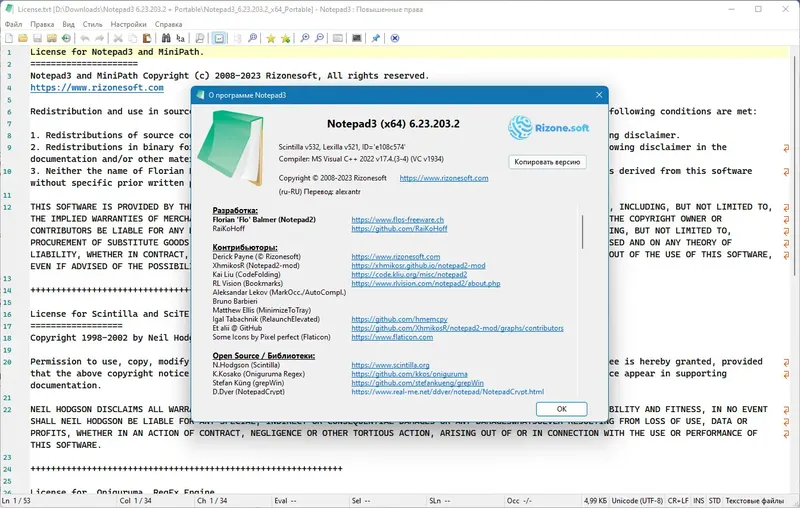Open Favorites with the yellow star icon
The height and width of the screenshot is (508, 800).
click(x=271, y=38)
